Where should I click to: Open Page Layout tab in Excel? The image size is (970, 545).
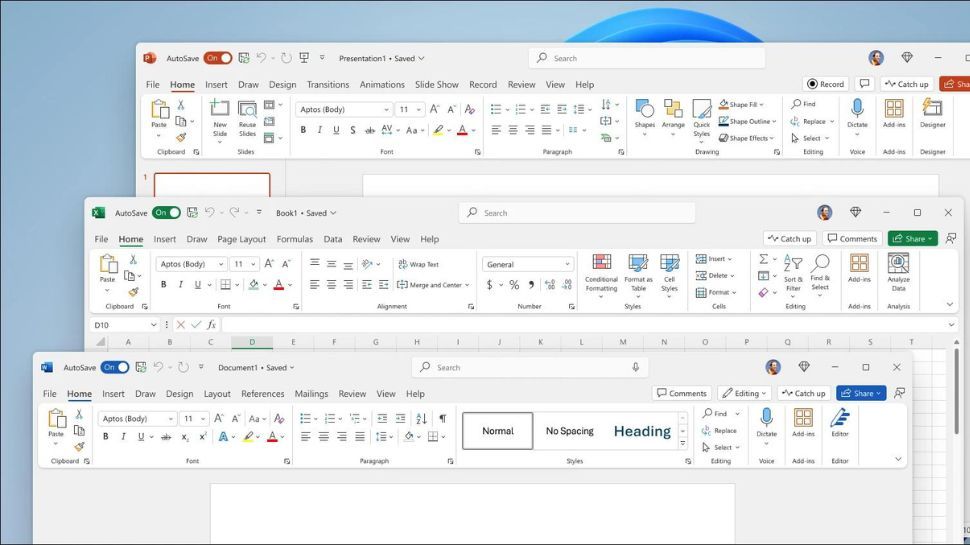click(x=241, y=239)
